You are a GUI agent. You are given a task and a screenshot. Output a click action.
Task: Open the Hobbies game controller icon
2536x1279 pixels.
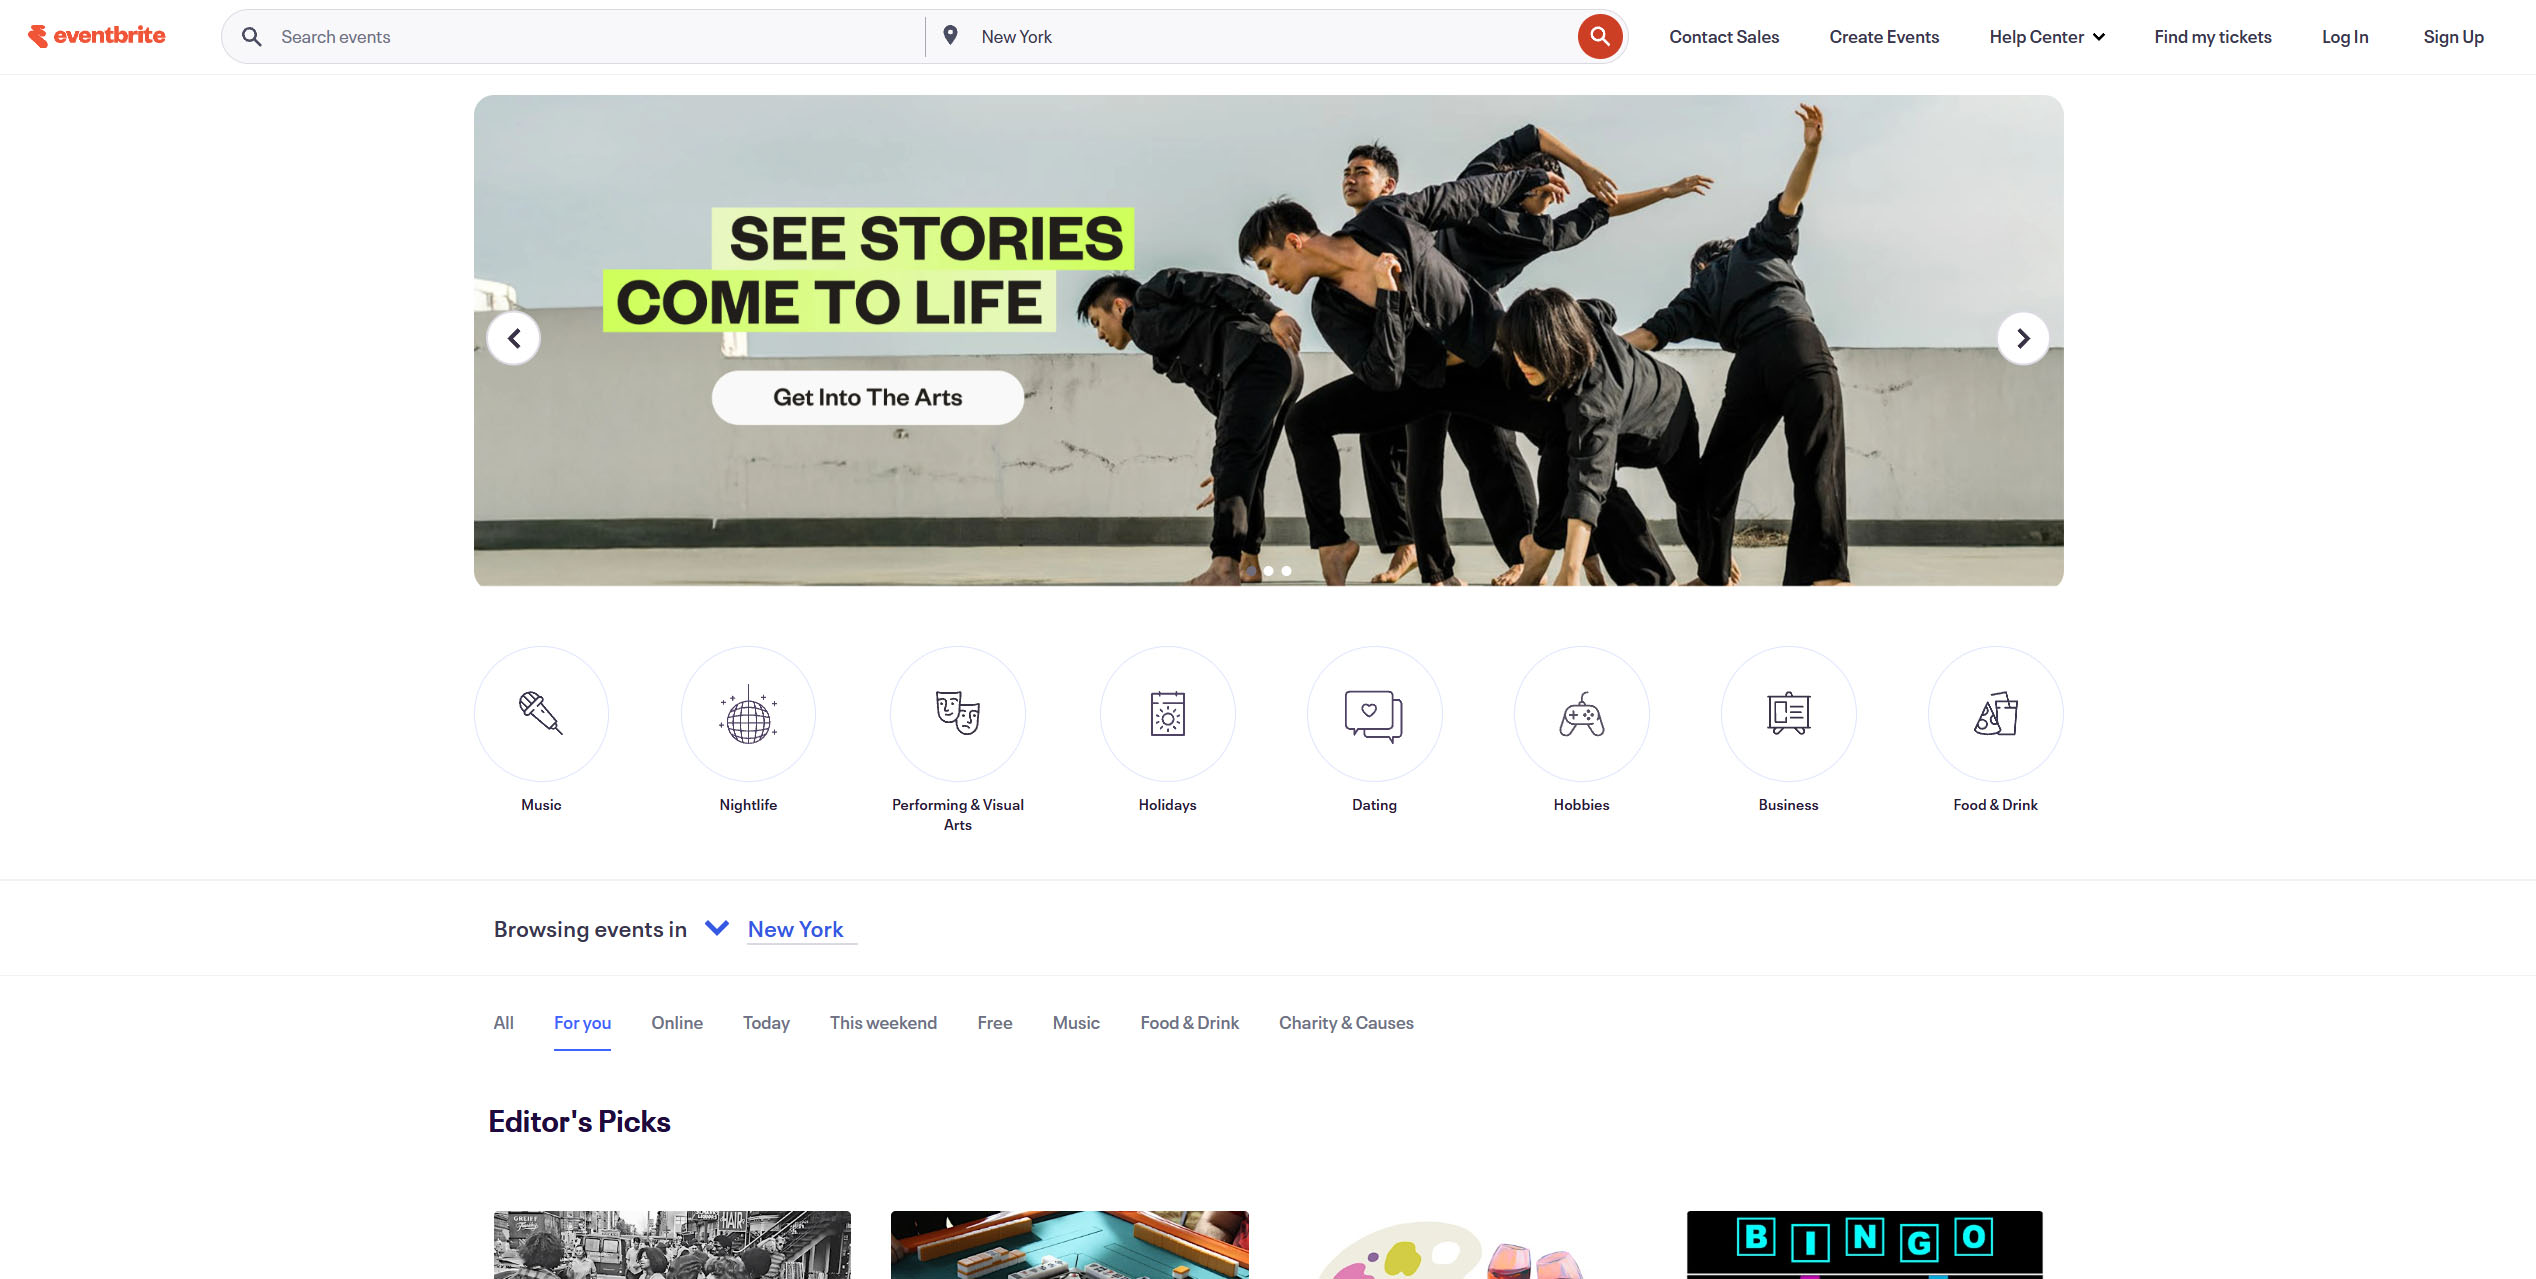click(1581, 714)
